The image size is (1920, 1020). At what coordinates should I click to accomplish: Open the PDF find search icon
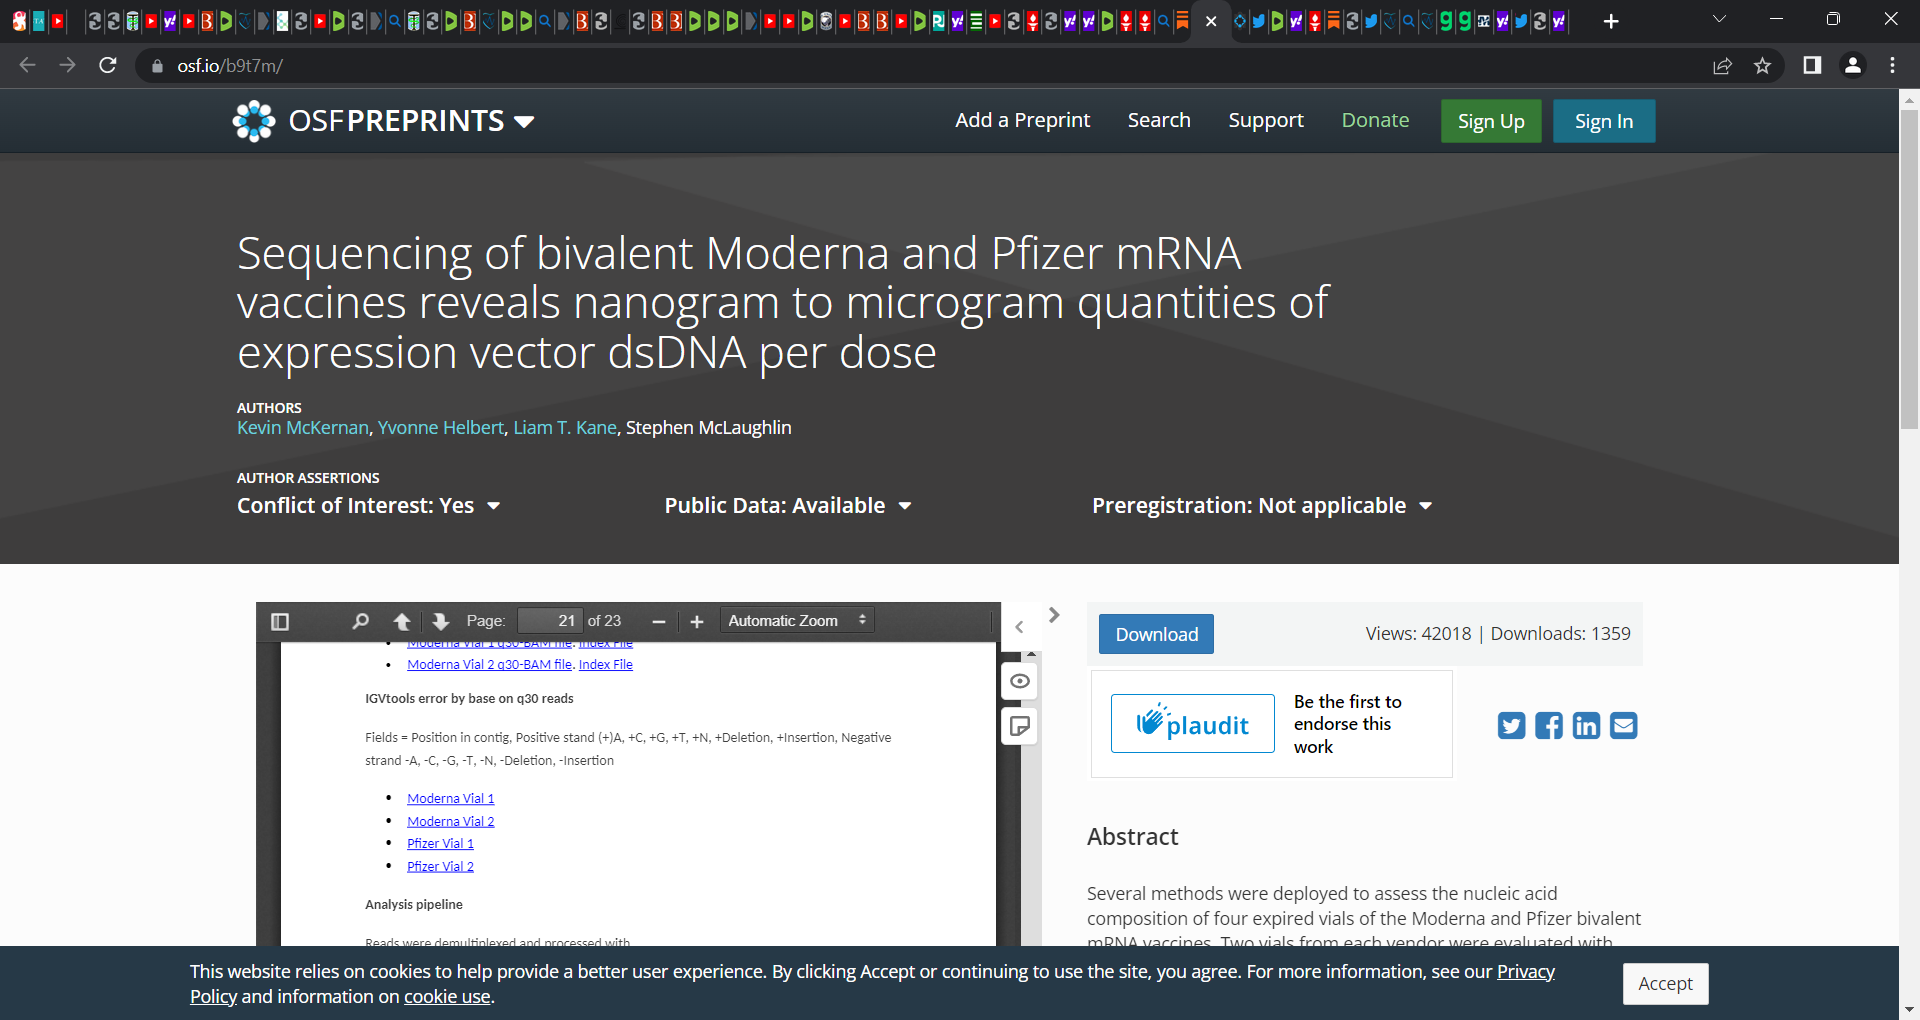click(x=360, y=621)
